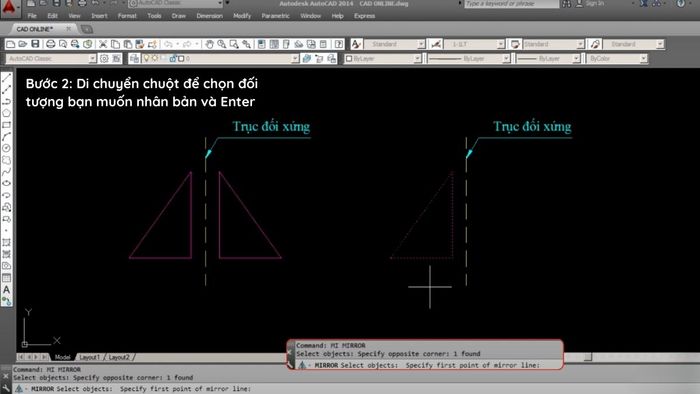Click the New drawing icon

tap(10, 44)
